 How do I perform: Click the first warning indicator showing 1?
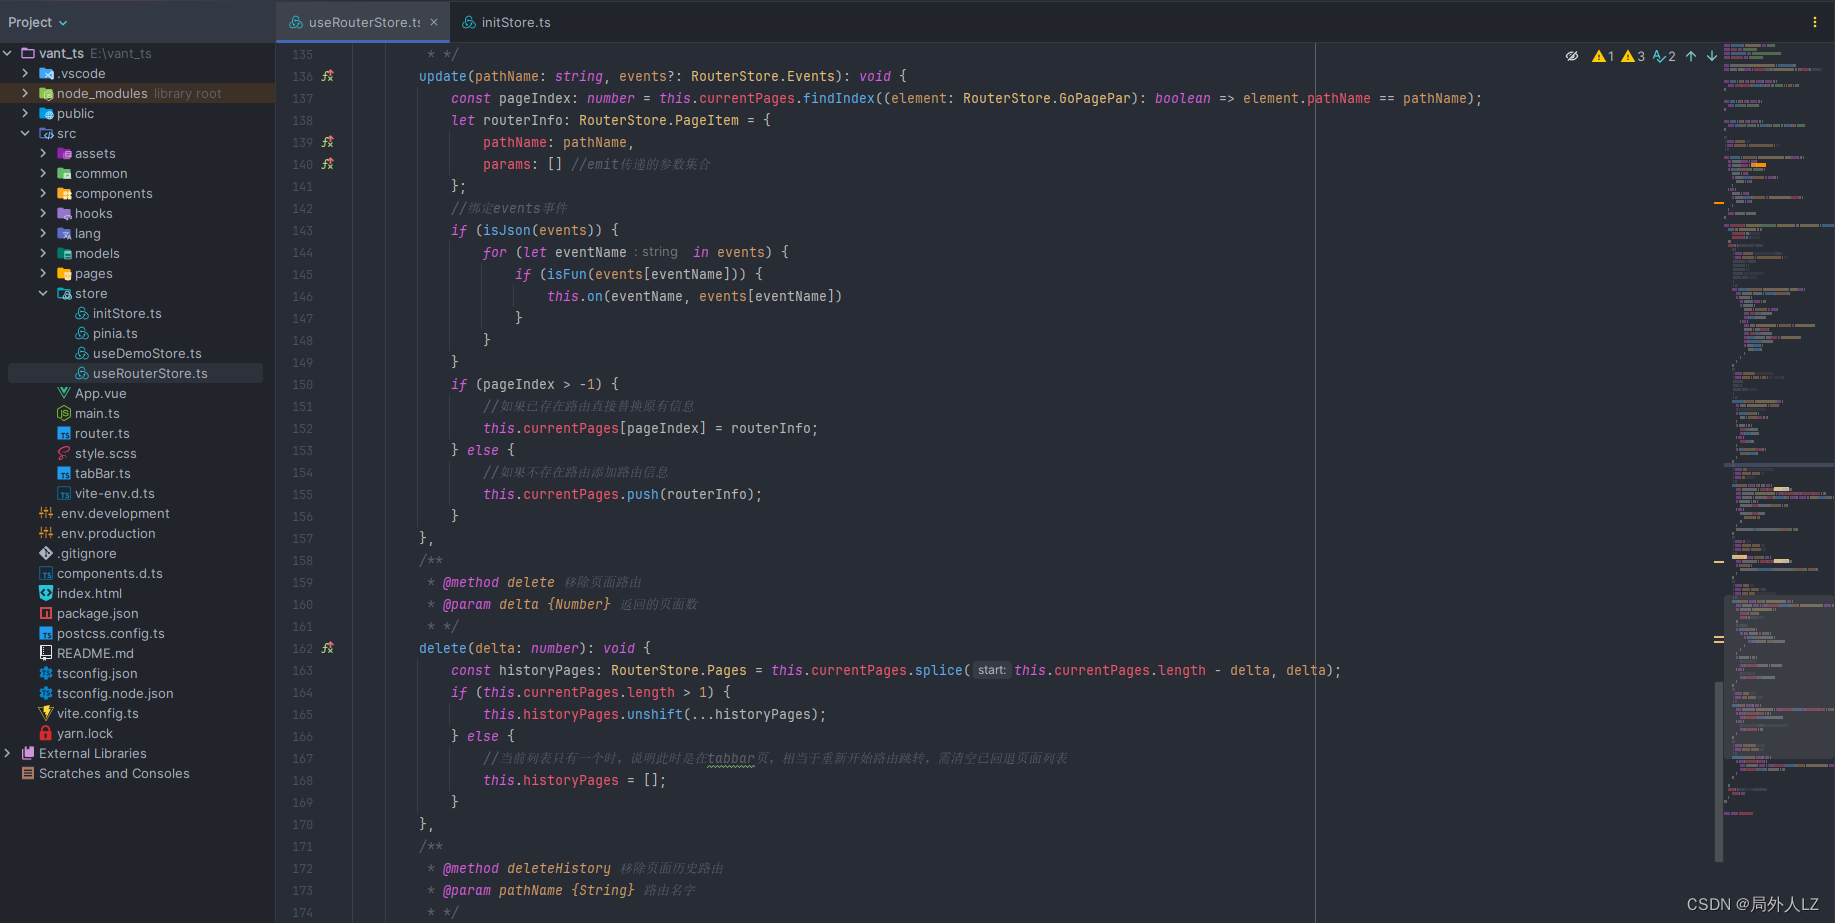[x=1603, y=56]
